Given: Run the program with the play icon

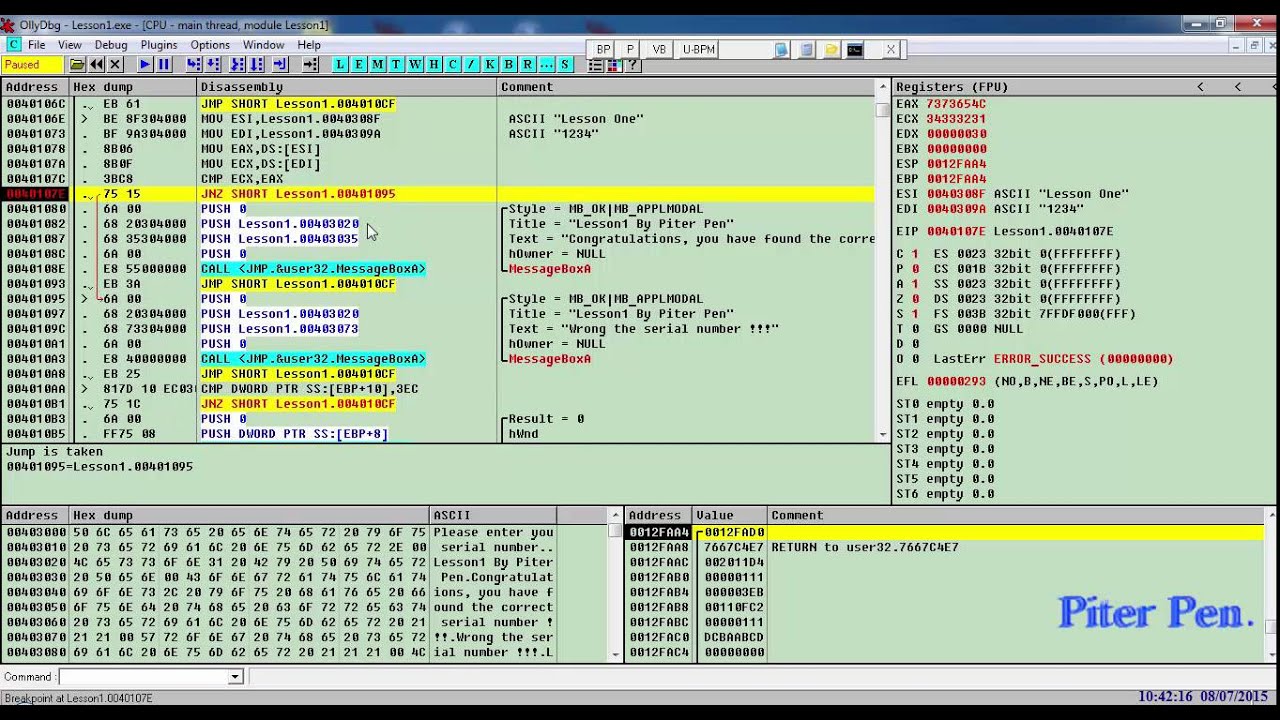Looking at the screenshot, I should point(145,64).
